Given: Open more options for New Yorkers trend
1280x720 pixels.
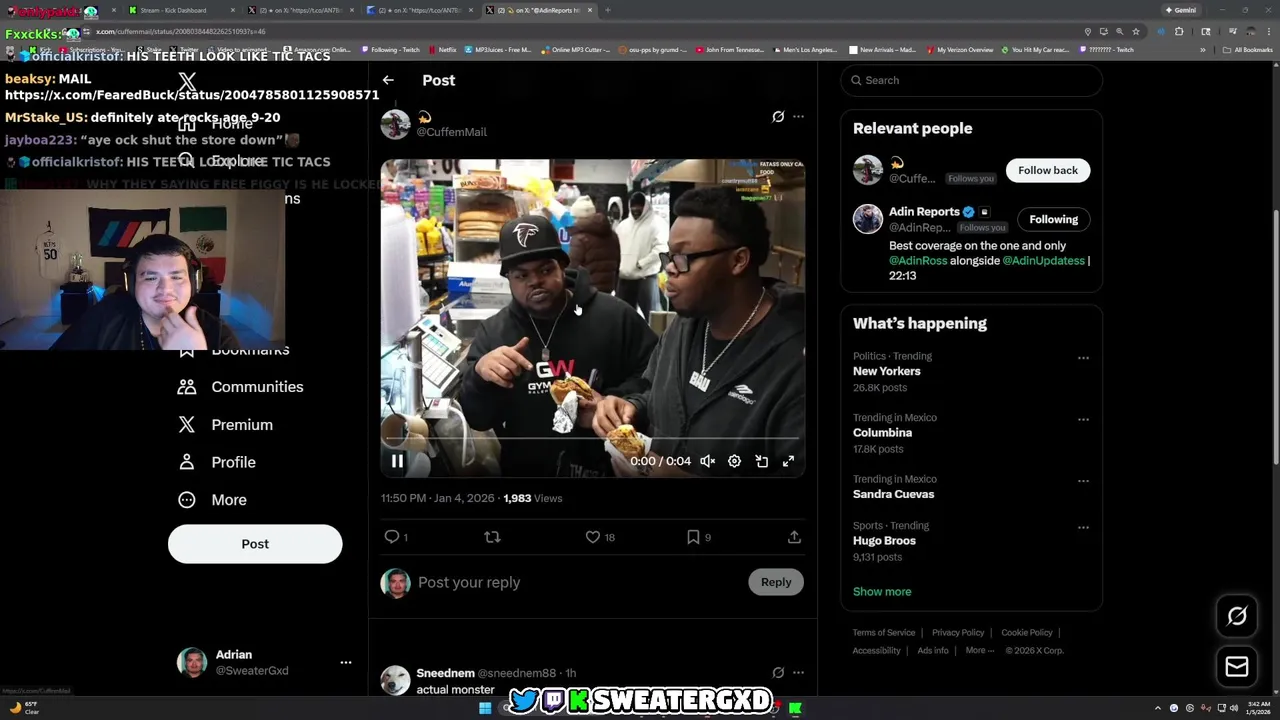Looking at the screenshot, I should (1083, 358).
